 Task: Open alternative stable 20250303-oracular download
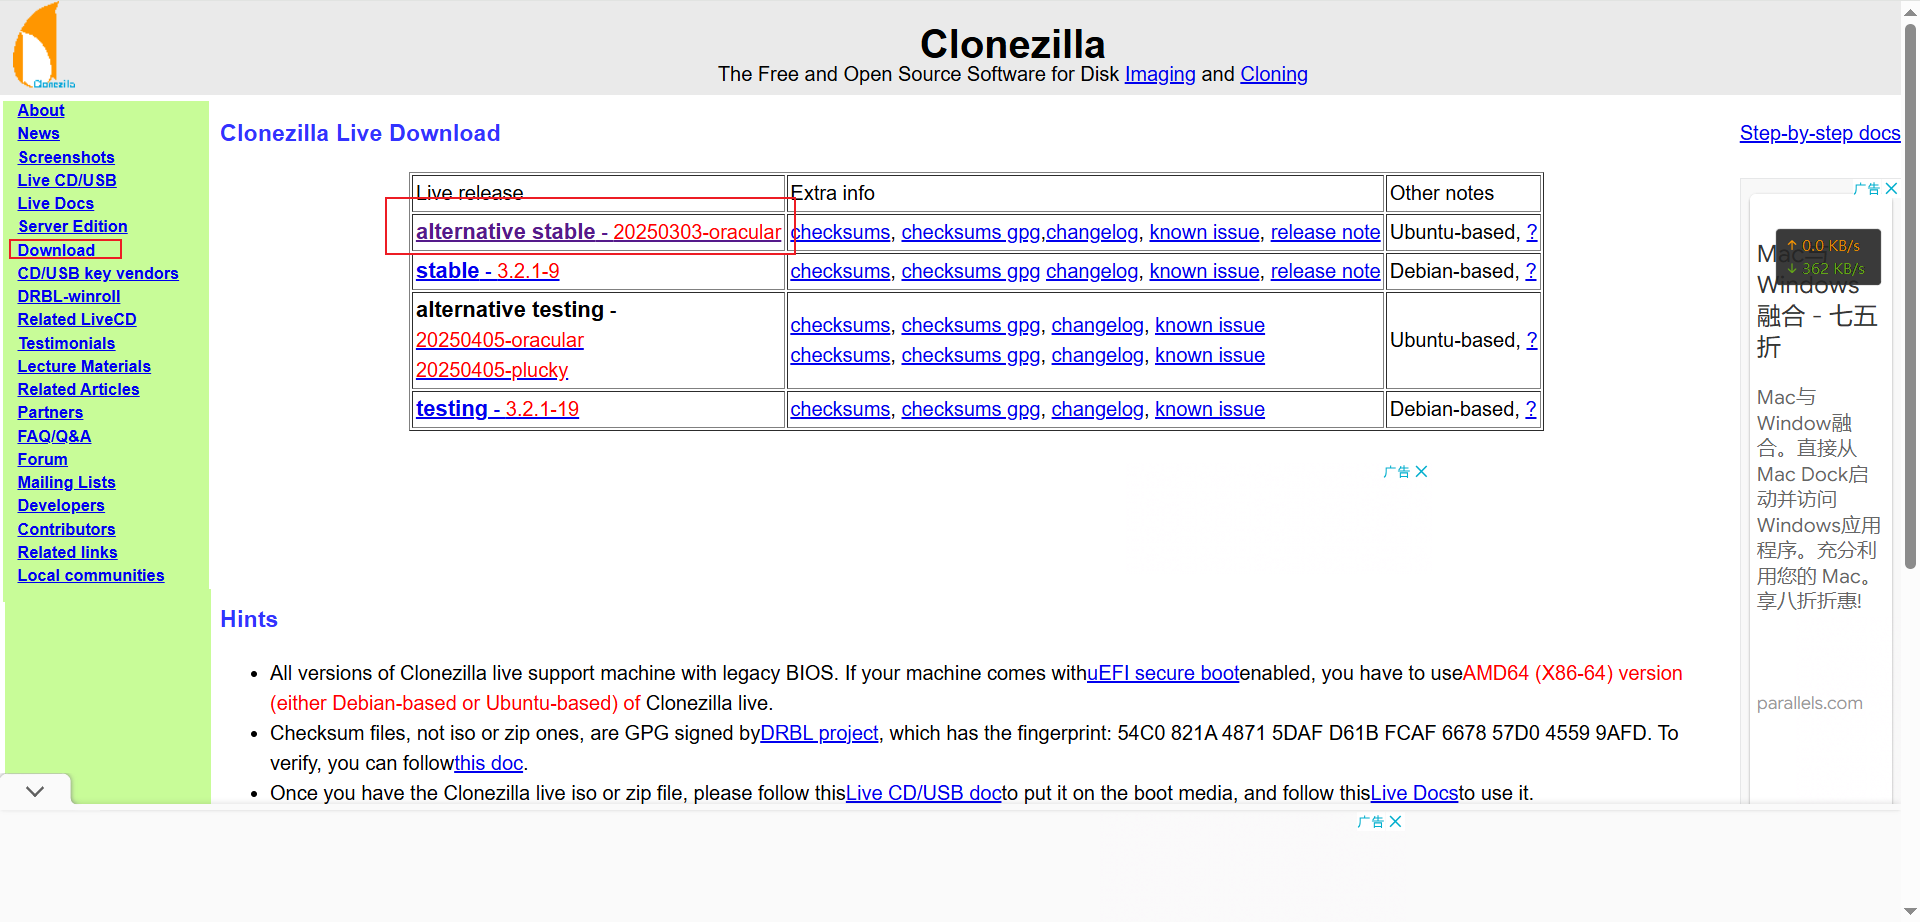click(598, 232)
